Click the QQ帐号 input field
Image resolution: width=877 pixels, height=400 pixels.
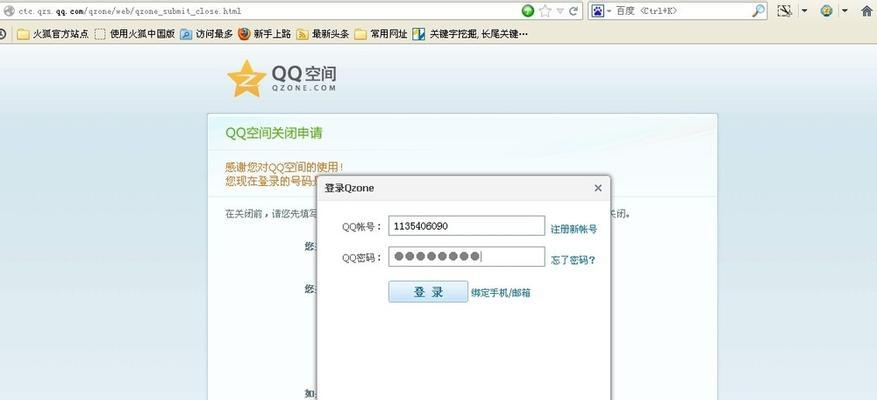(466, 226)
